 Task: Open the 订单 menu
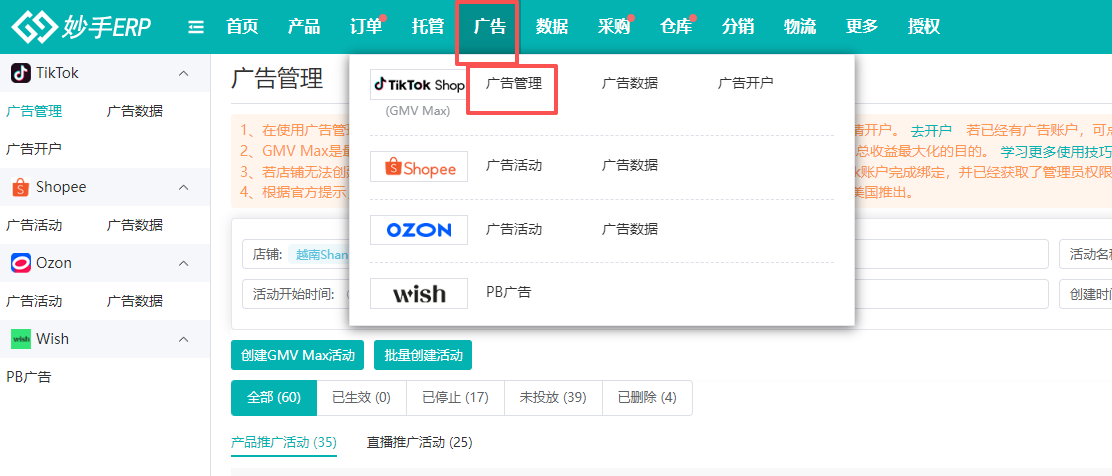pos(366,27)
